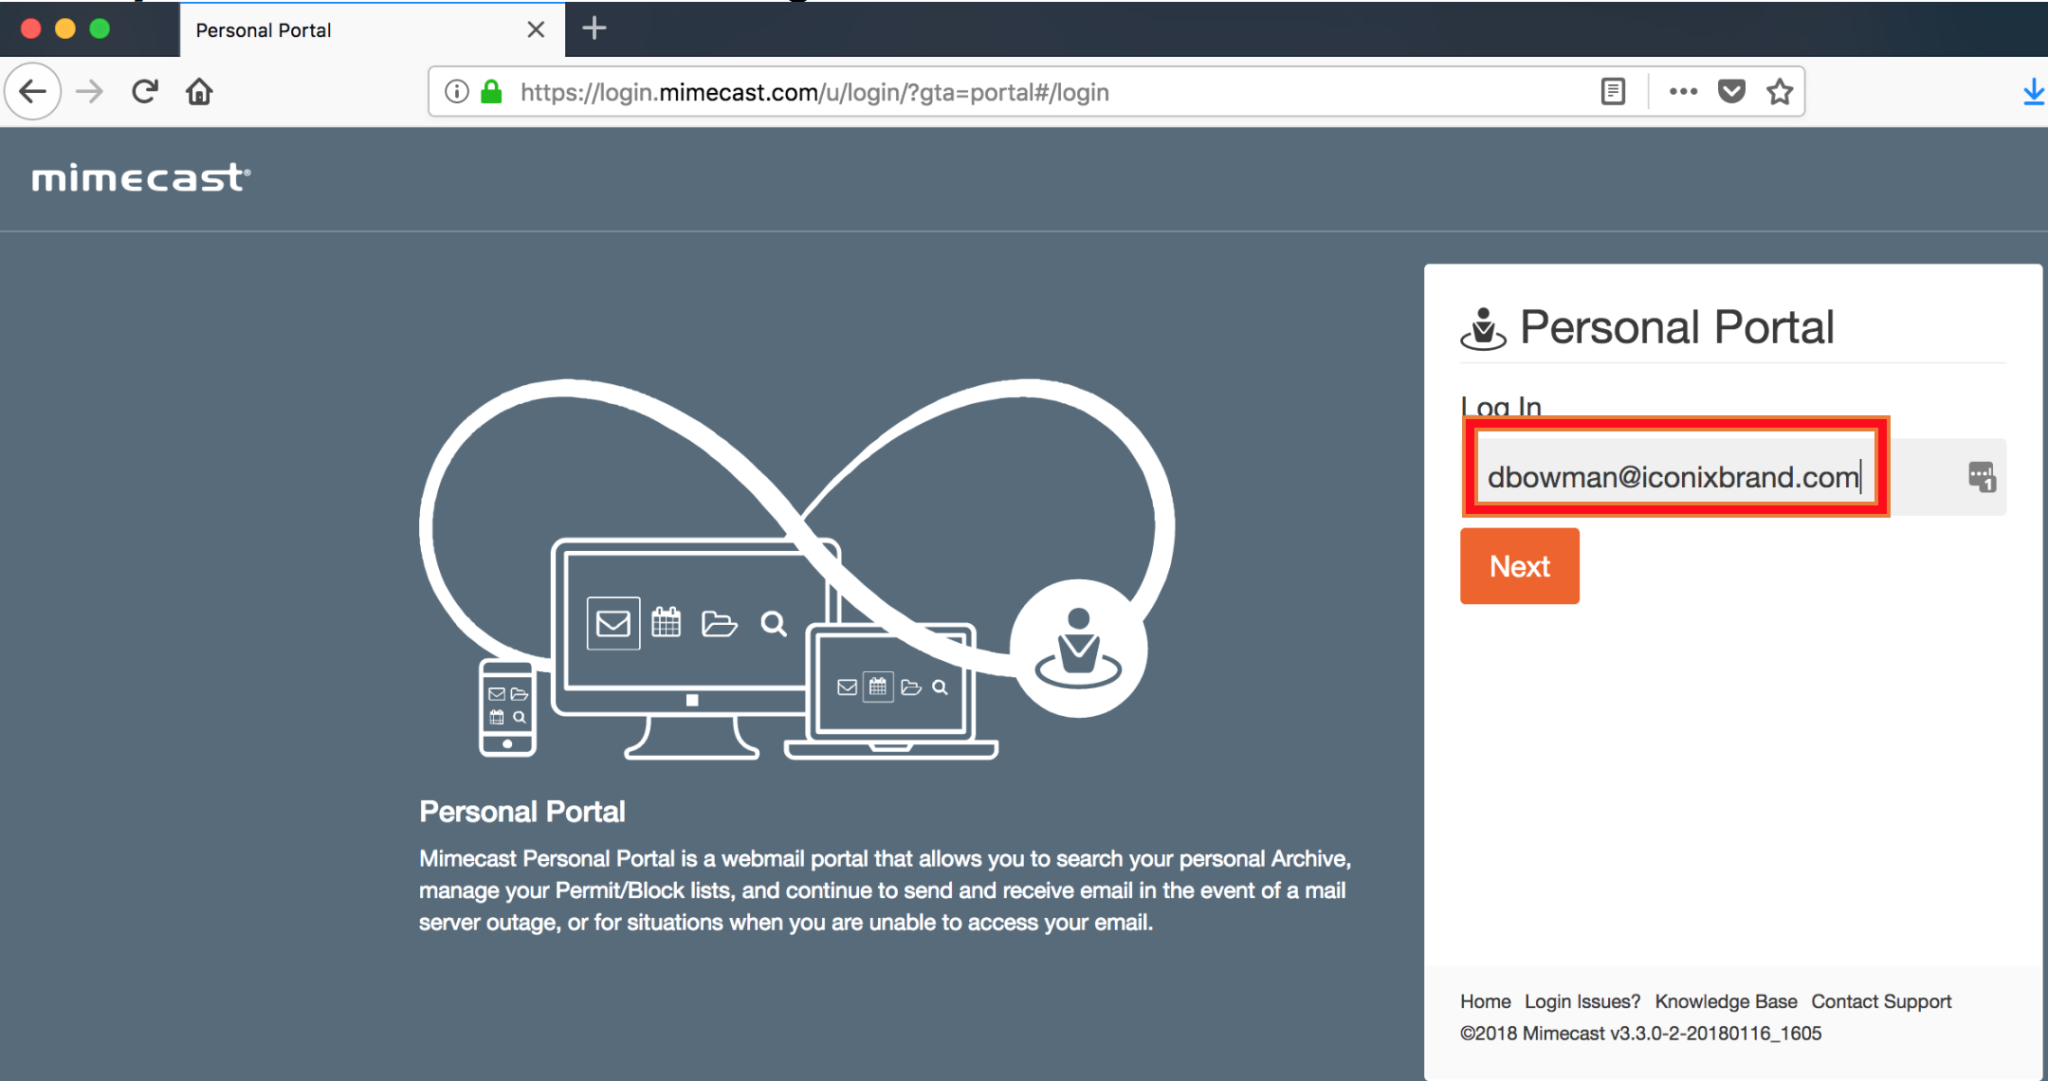Bookmark this page with star icon
Viewport: 2048px width, 1081px height.
tap(1779, 92)
